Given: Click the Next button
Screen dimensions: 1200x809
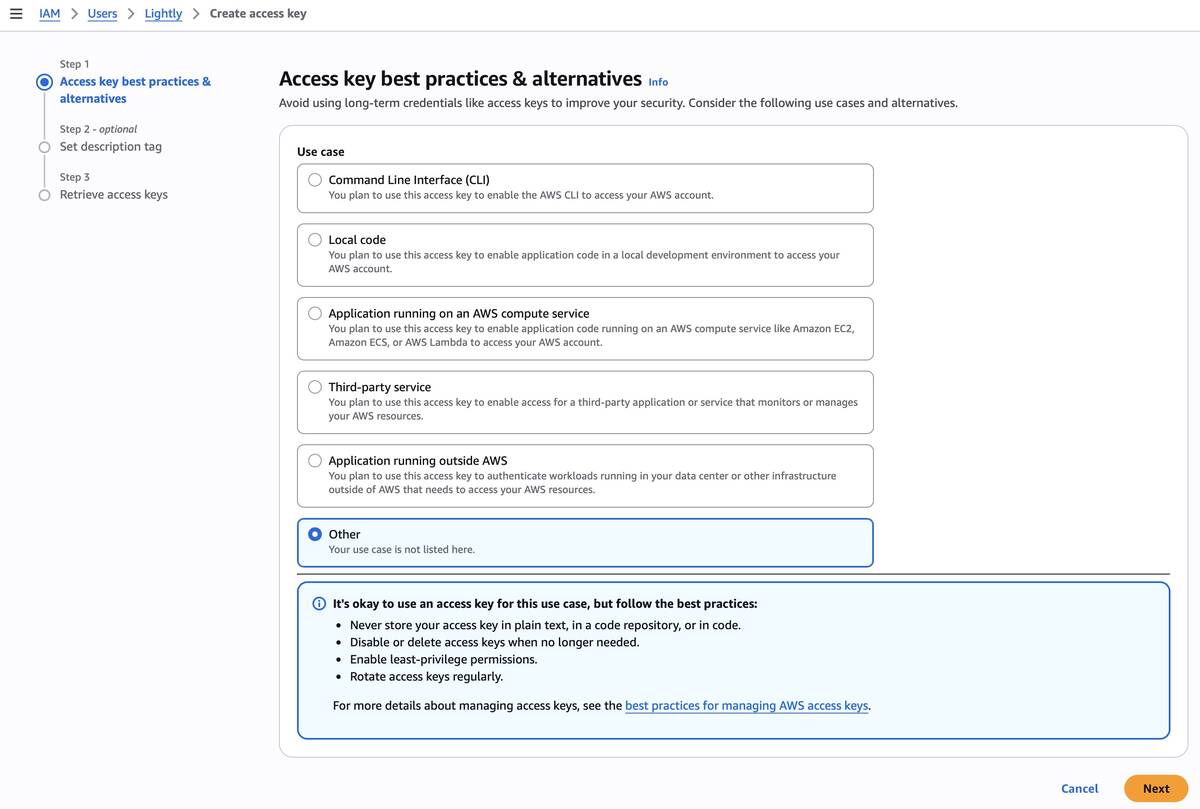Looking at the screenshot, I should [1155, 788].
